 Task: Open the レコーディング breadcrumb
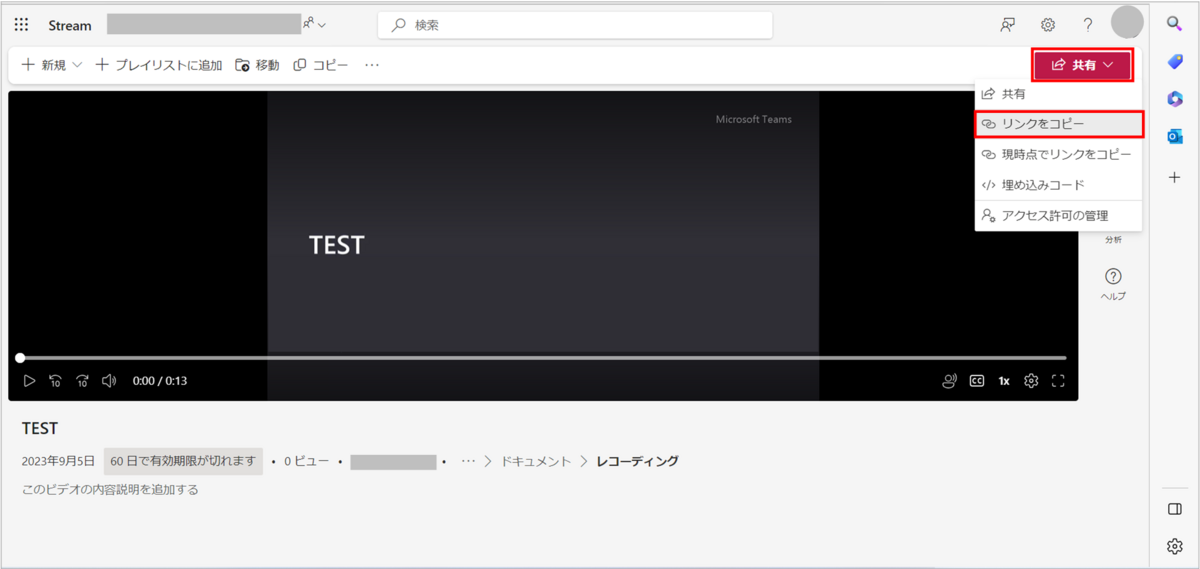tap(638, 462)
